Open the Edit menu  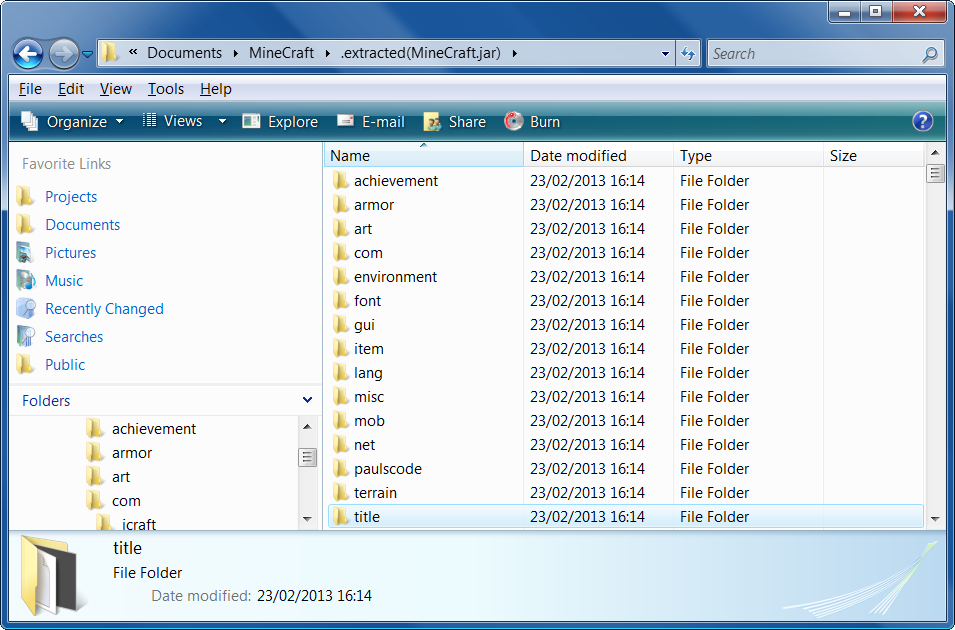(x=71, y=89)
